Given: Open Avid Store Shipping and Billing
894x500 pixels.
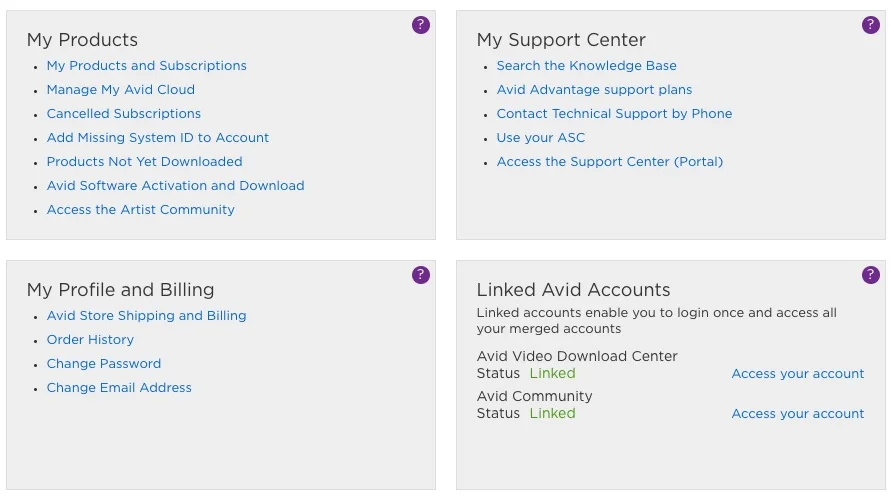Looking at the screenshot, I should pyautogui.click(x=147, y=315).
